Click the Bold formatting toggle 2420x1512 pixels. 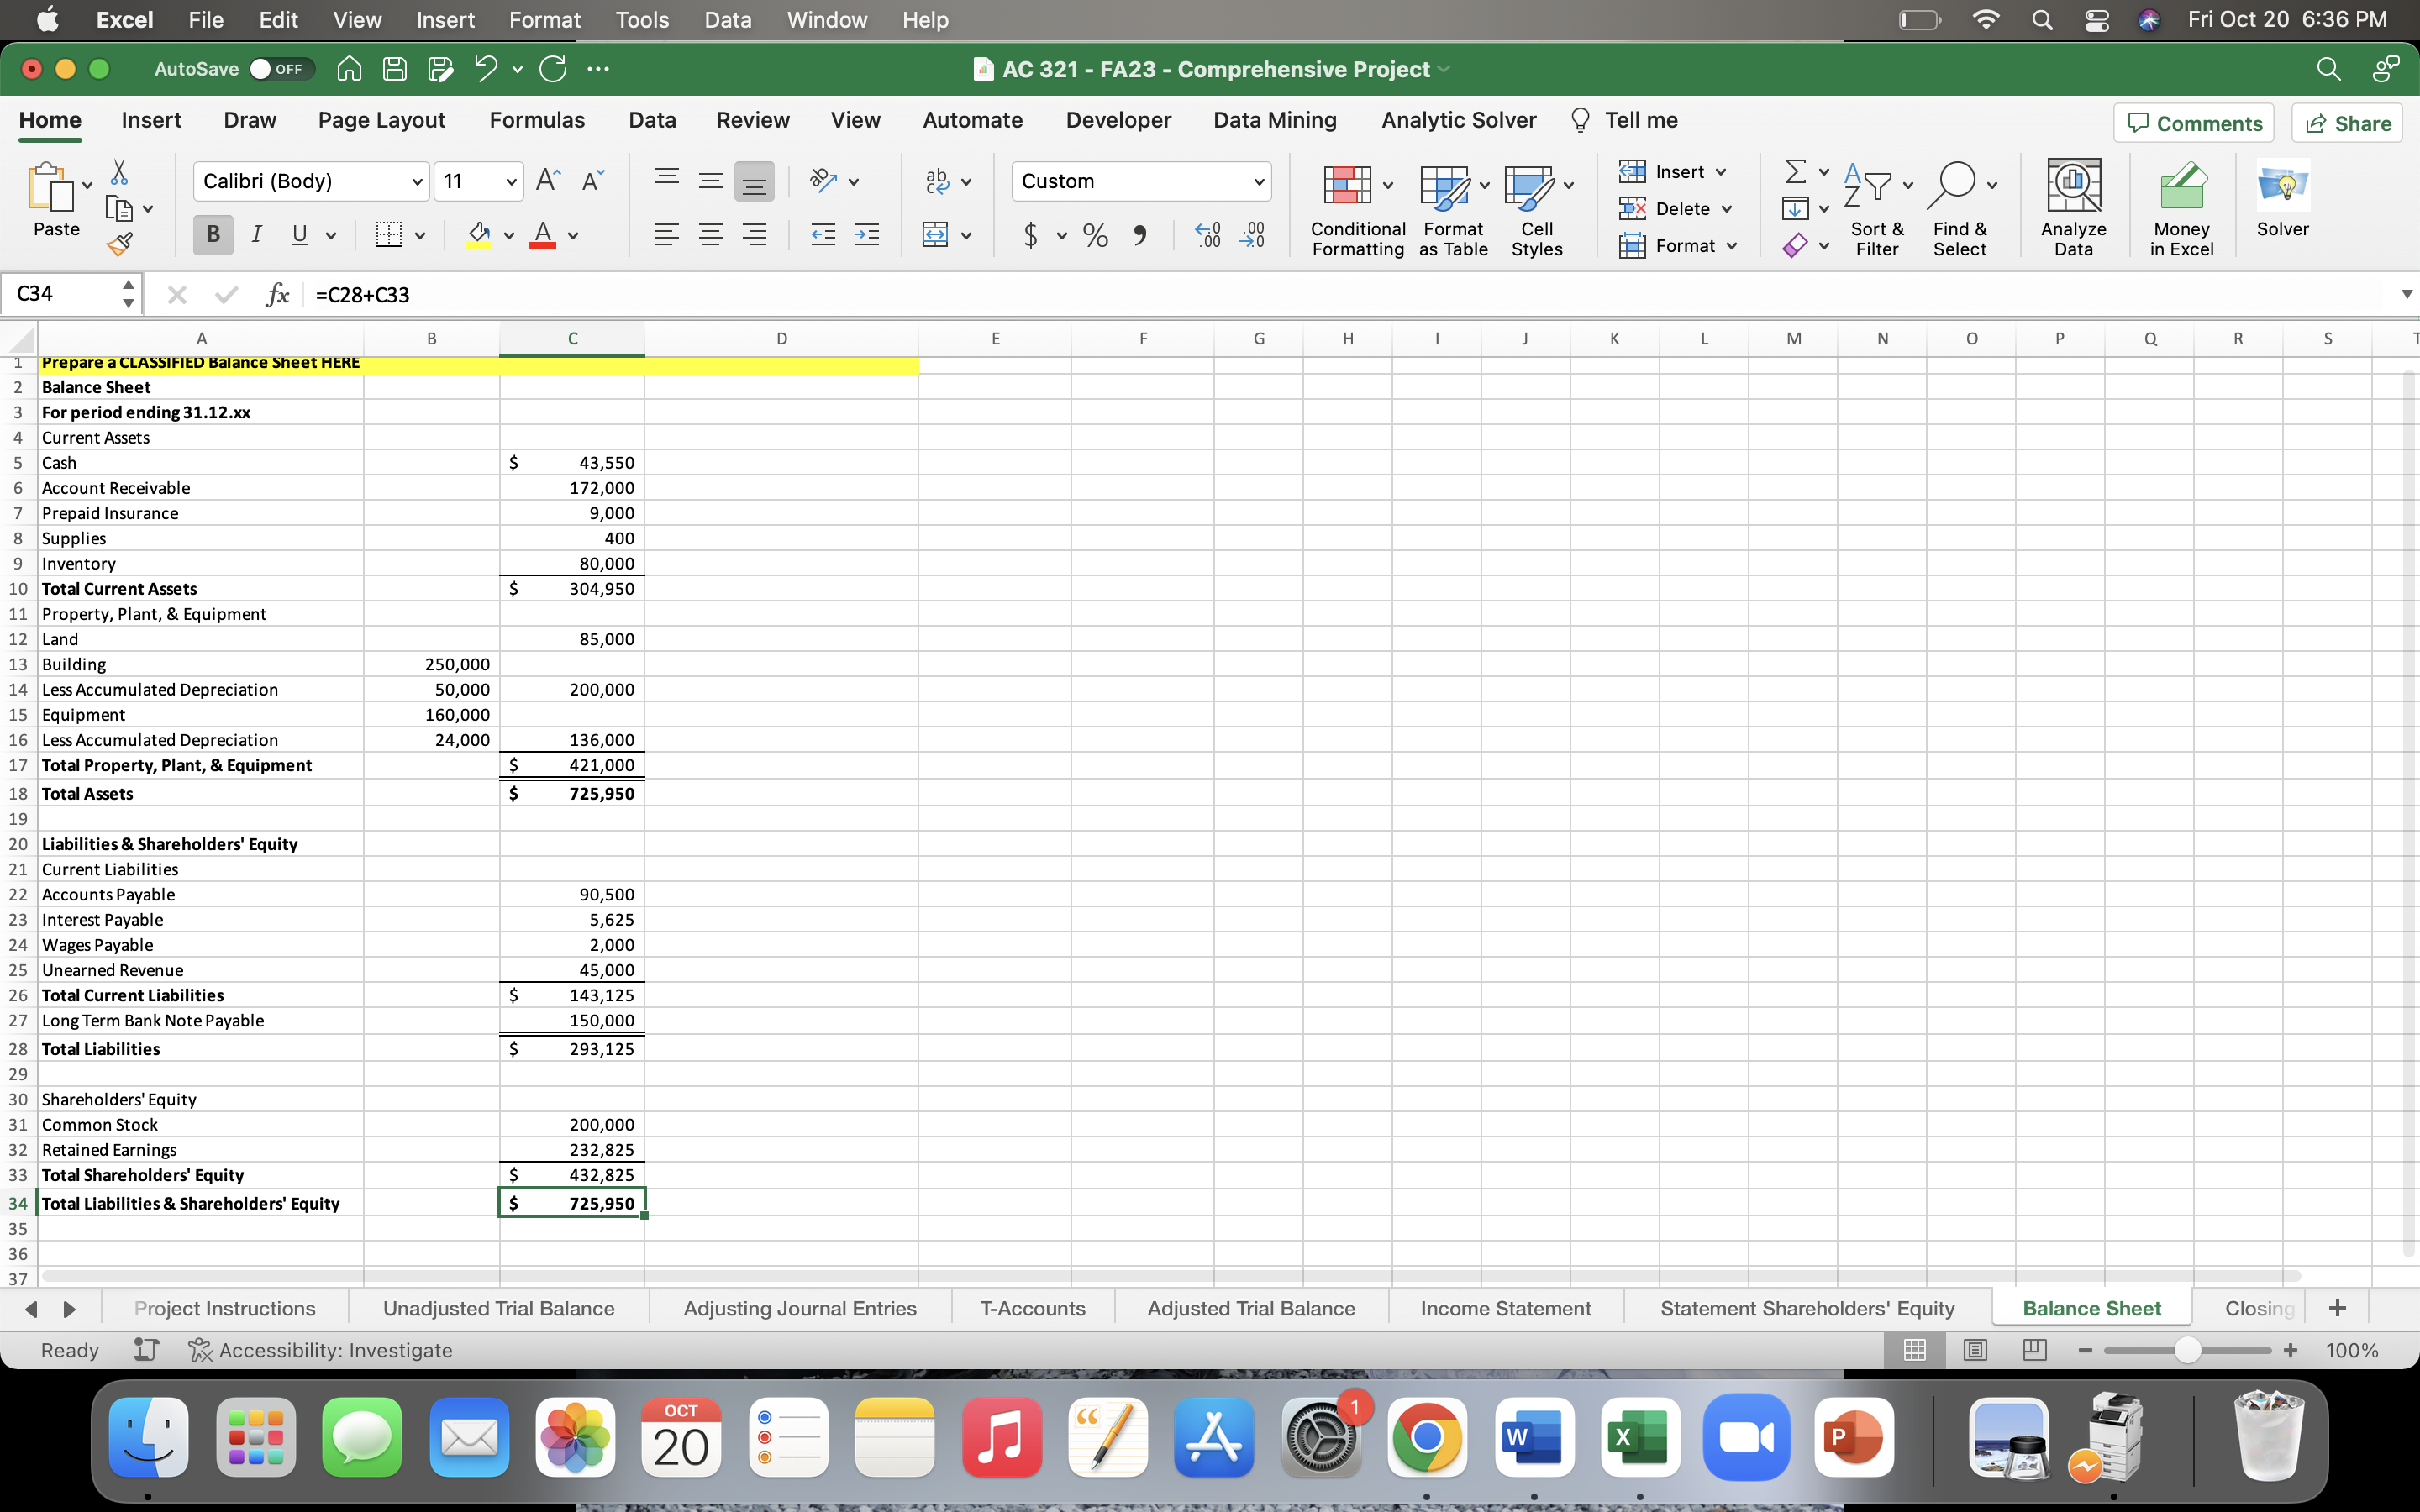pyautogui.click(x=211, y=234)
